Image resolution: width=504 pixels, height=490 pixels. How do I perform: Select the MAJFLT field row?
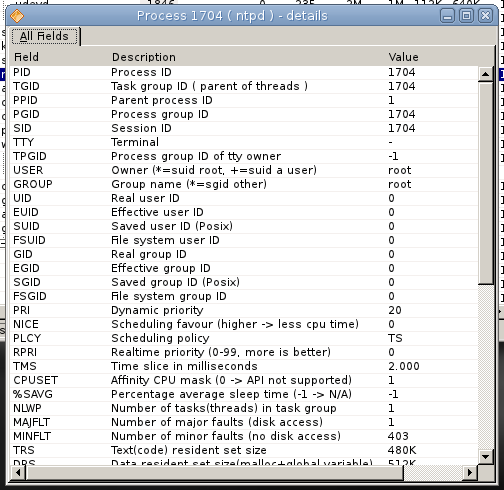[244, 422]
